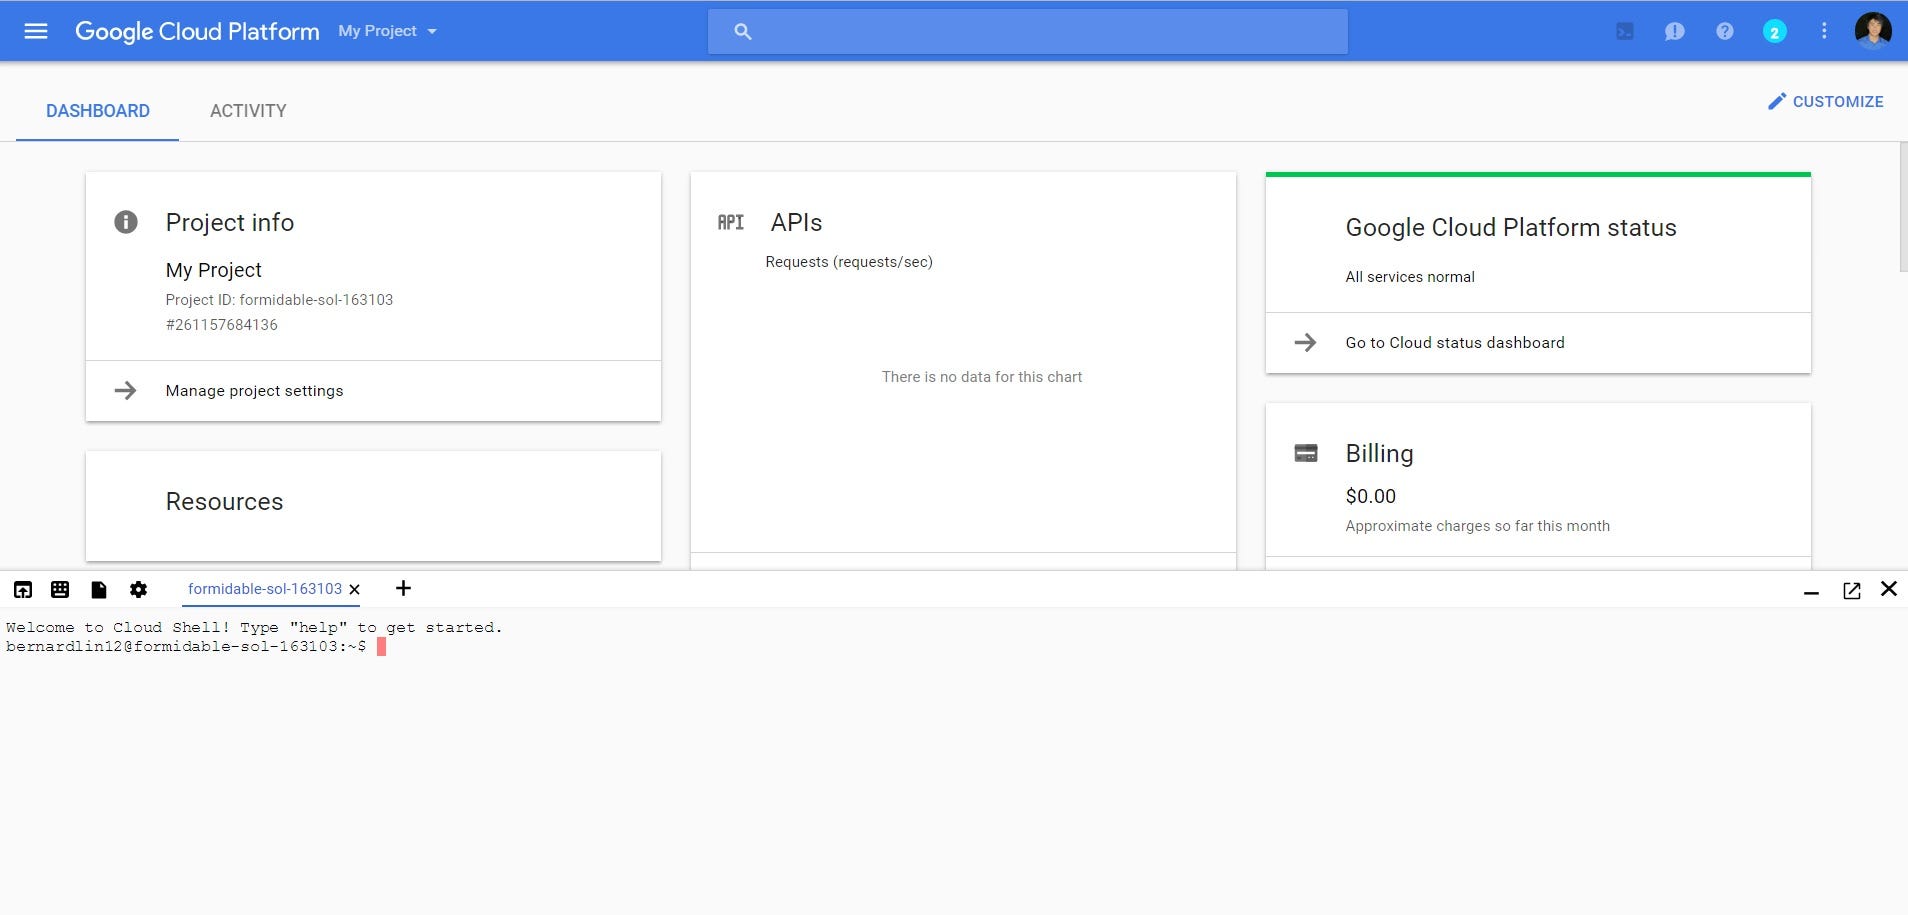Open the hamburger navigation menu
The image size is (1908, 915).
coord(36,31)
